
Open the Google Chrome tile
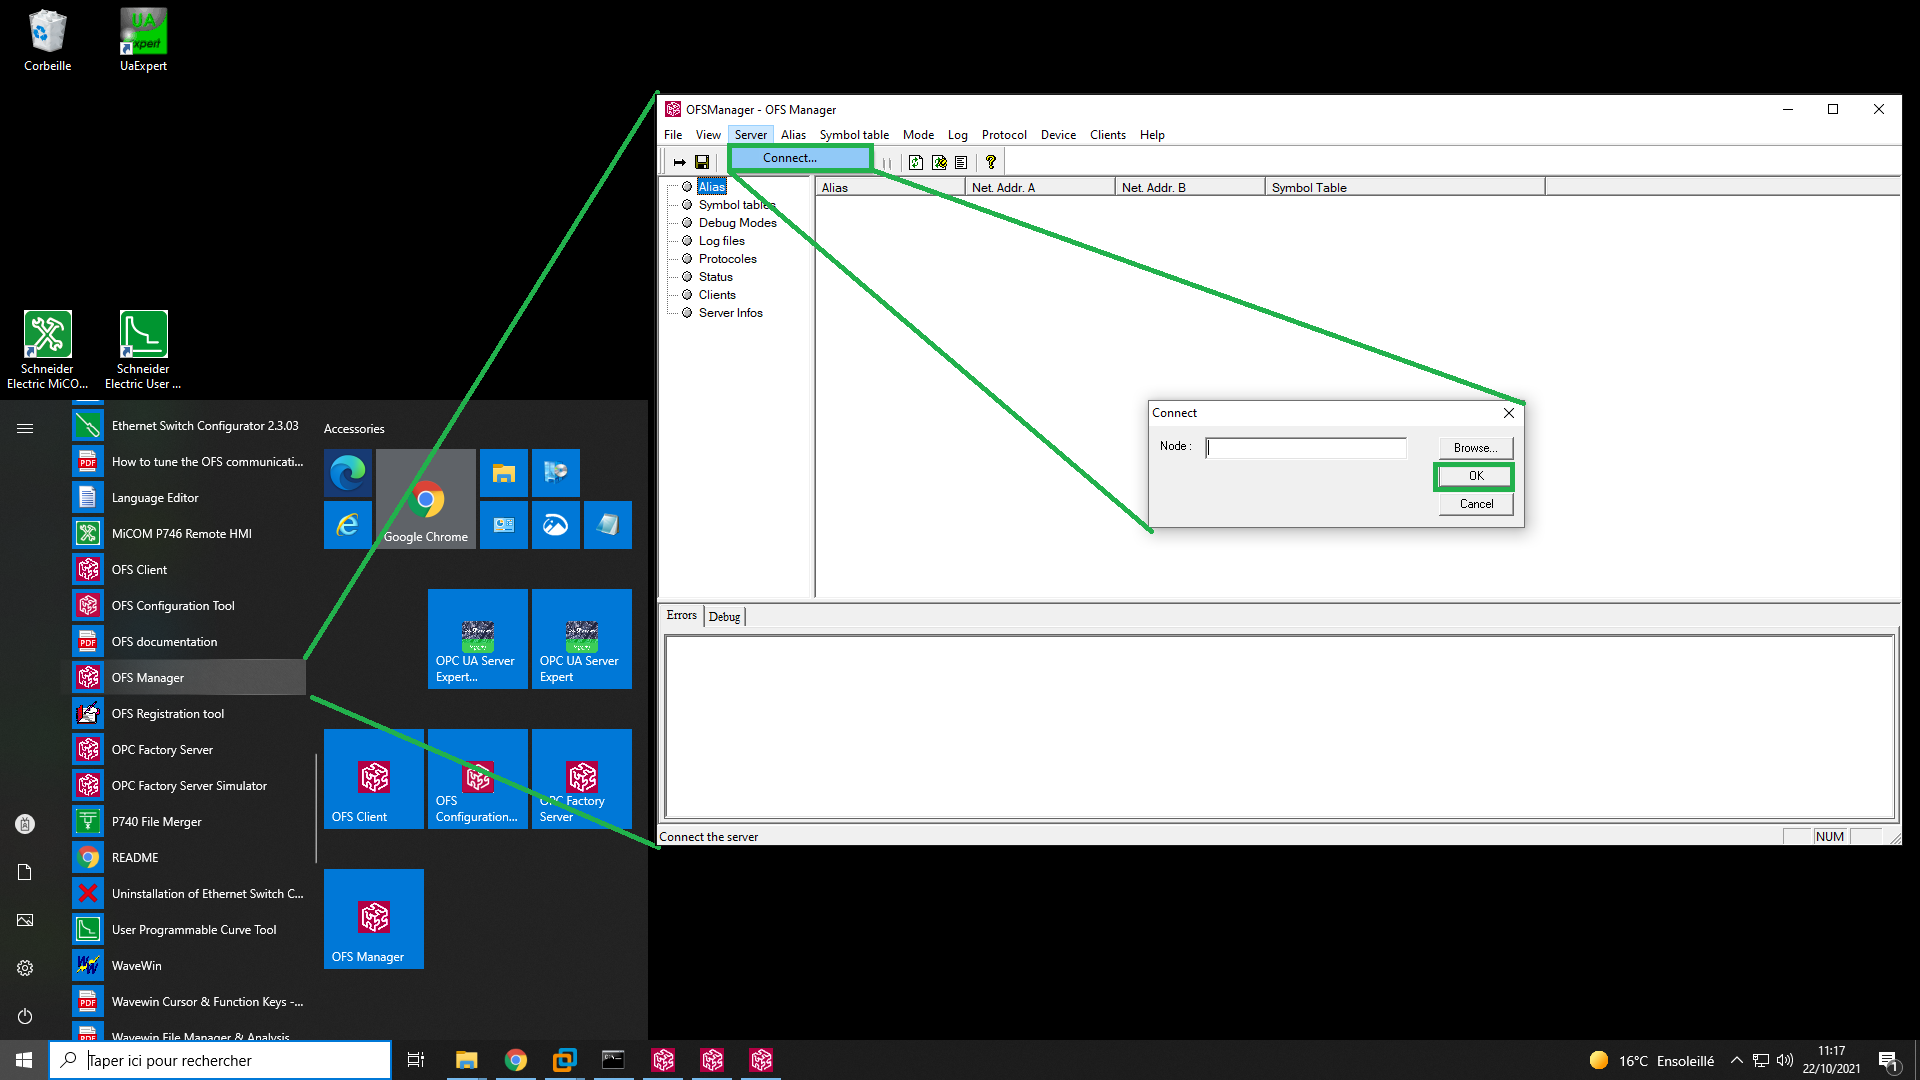click(426, 499)
